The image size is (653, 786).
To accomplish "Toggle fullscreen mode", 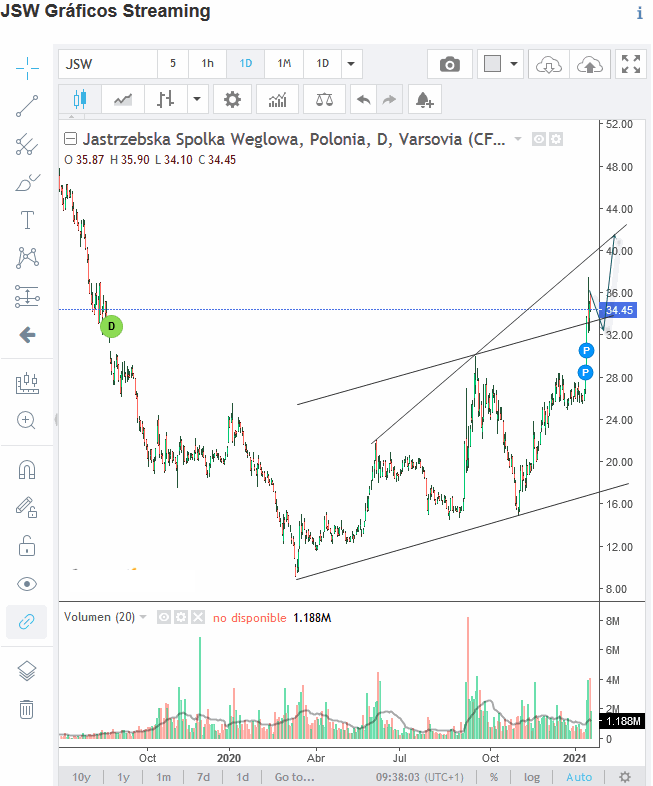I will (630, 64).
